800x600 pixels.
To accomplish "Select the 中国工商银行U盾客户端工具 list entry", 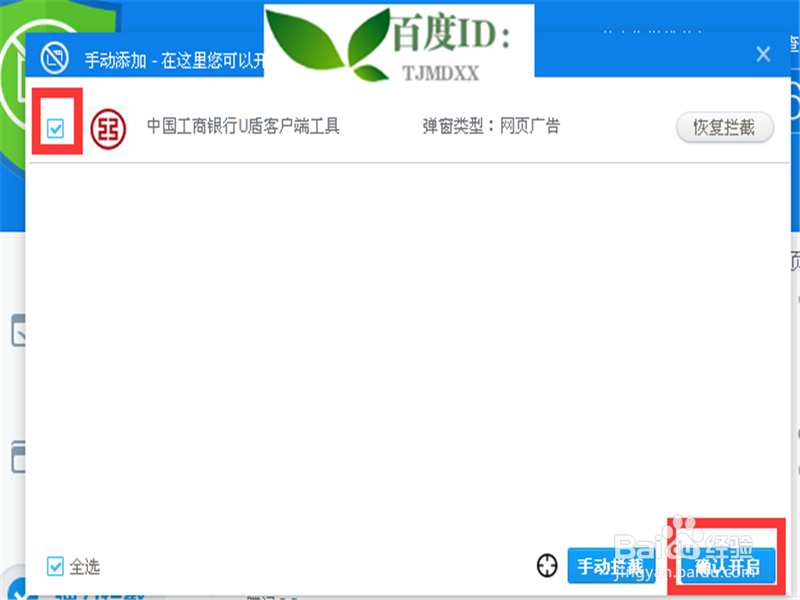I will tap(240, 127).
